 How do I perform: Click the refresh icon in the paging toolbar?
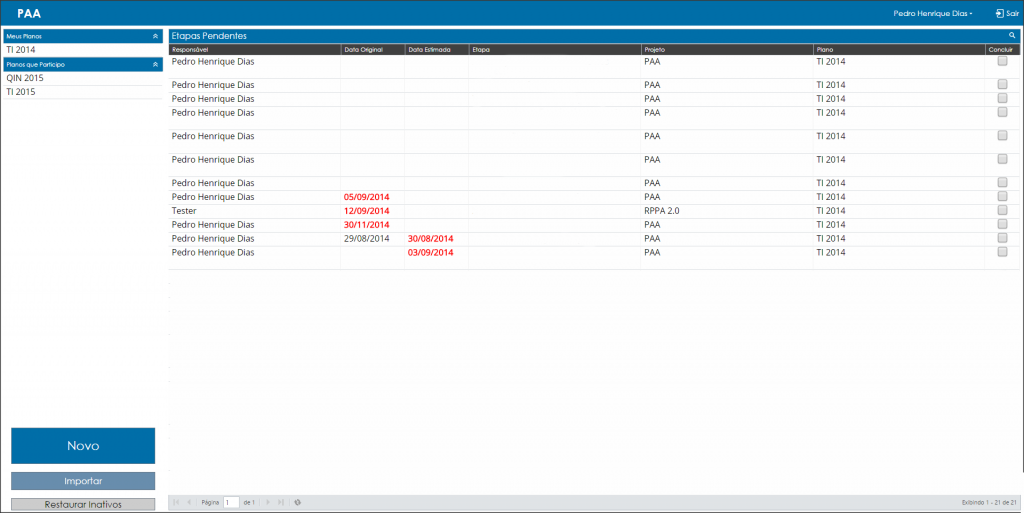298,503
